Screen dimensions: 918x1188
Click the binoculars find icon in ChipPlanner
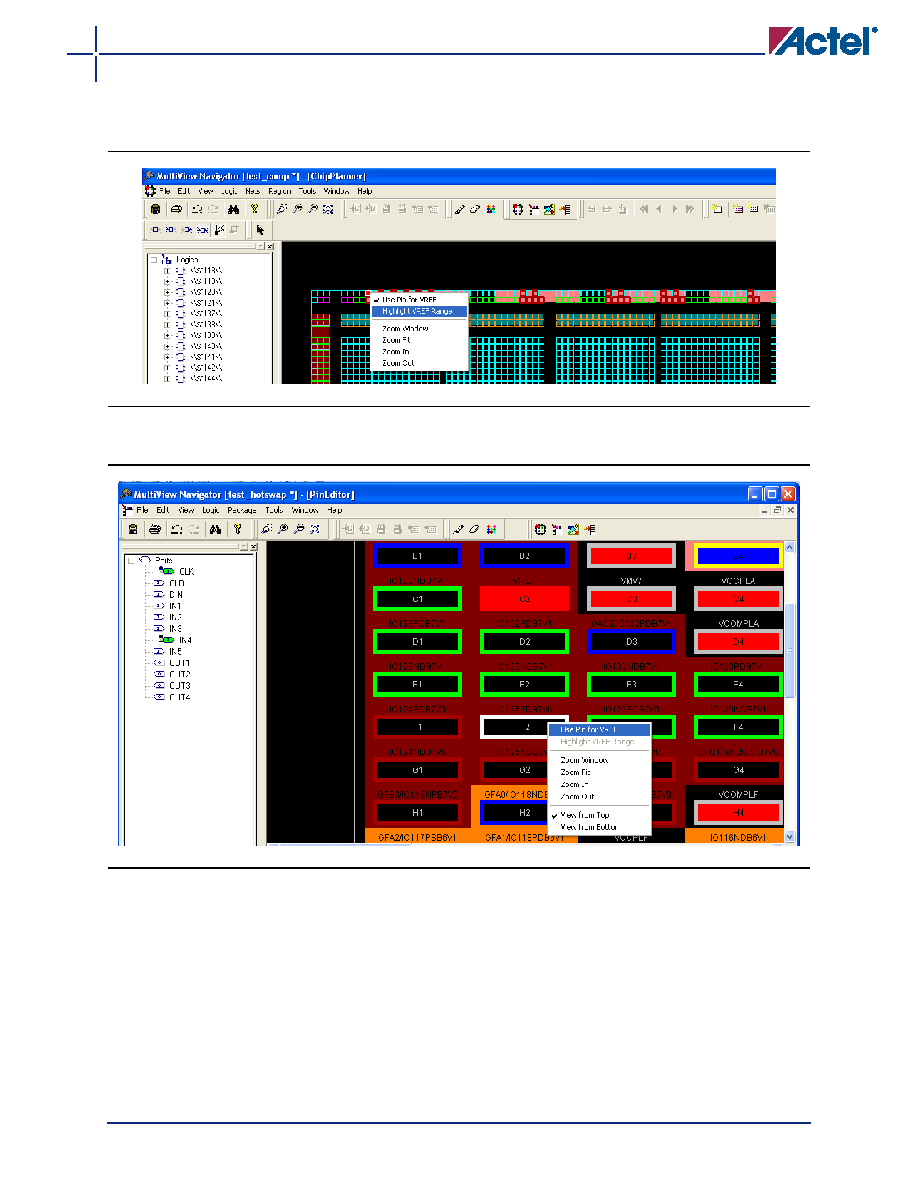point(233,209)
